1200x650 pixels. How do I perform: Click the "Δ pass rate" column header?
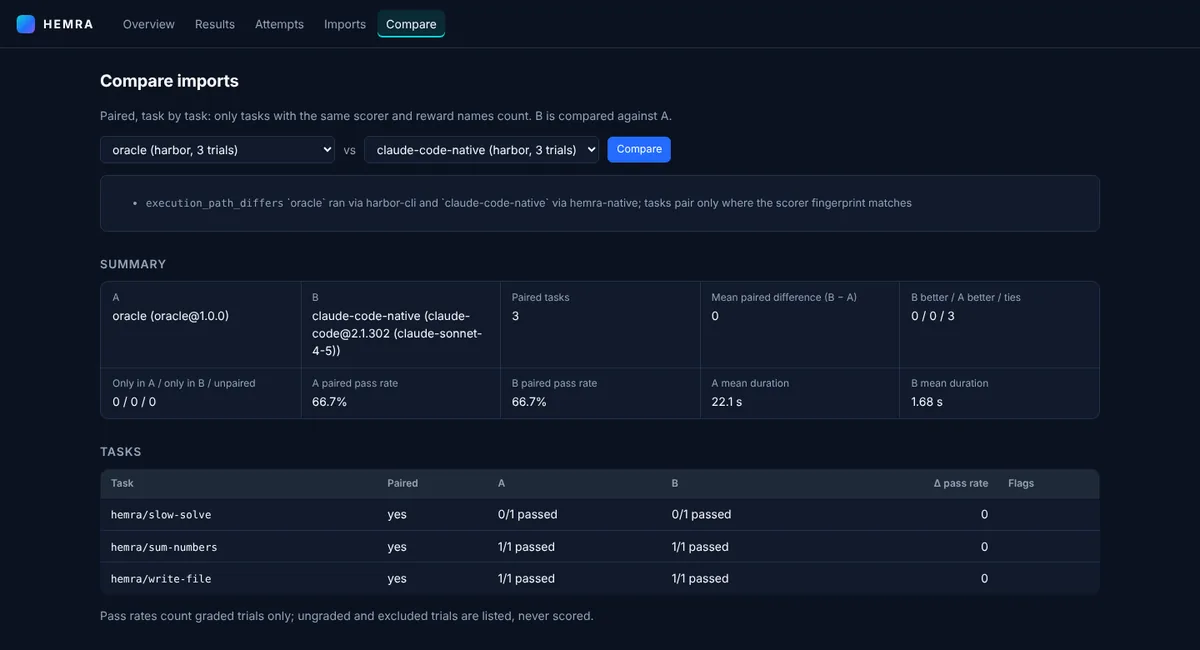[961, 483]
